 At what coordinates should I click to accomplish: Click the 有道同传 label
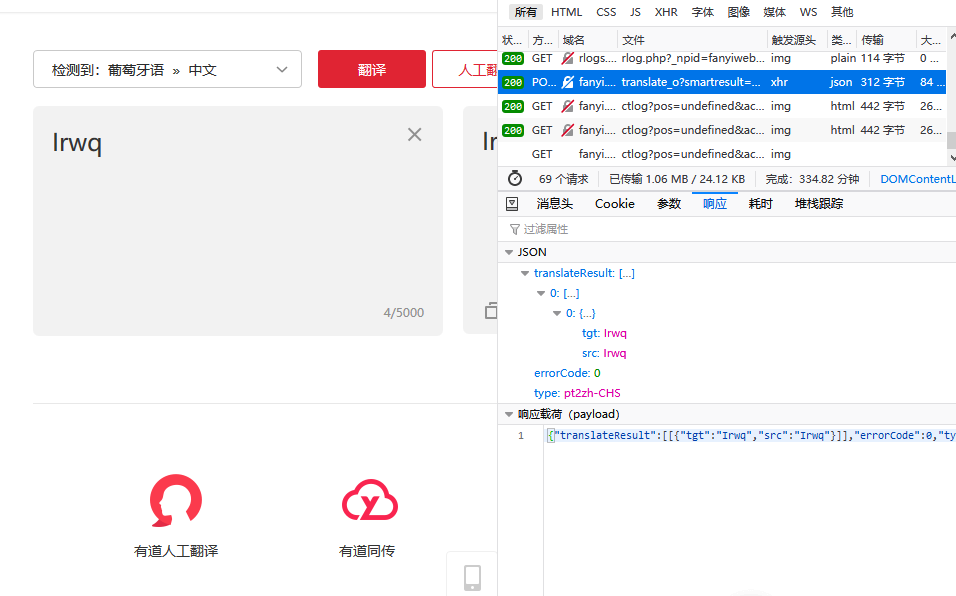click(367, 551)
